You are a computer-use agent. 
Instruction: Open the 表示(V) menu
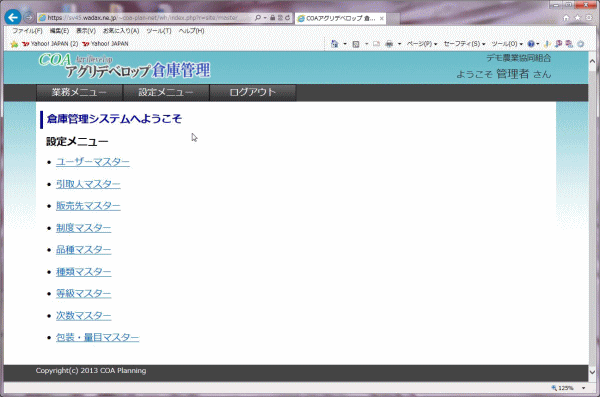[x=86, y=31]
